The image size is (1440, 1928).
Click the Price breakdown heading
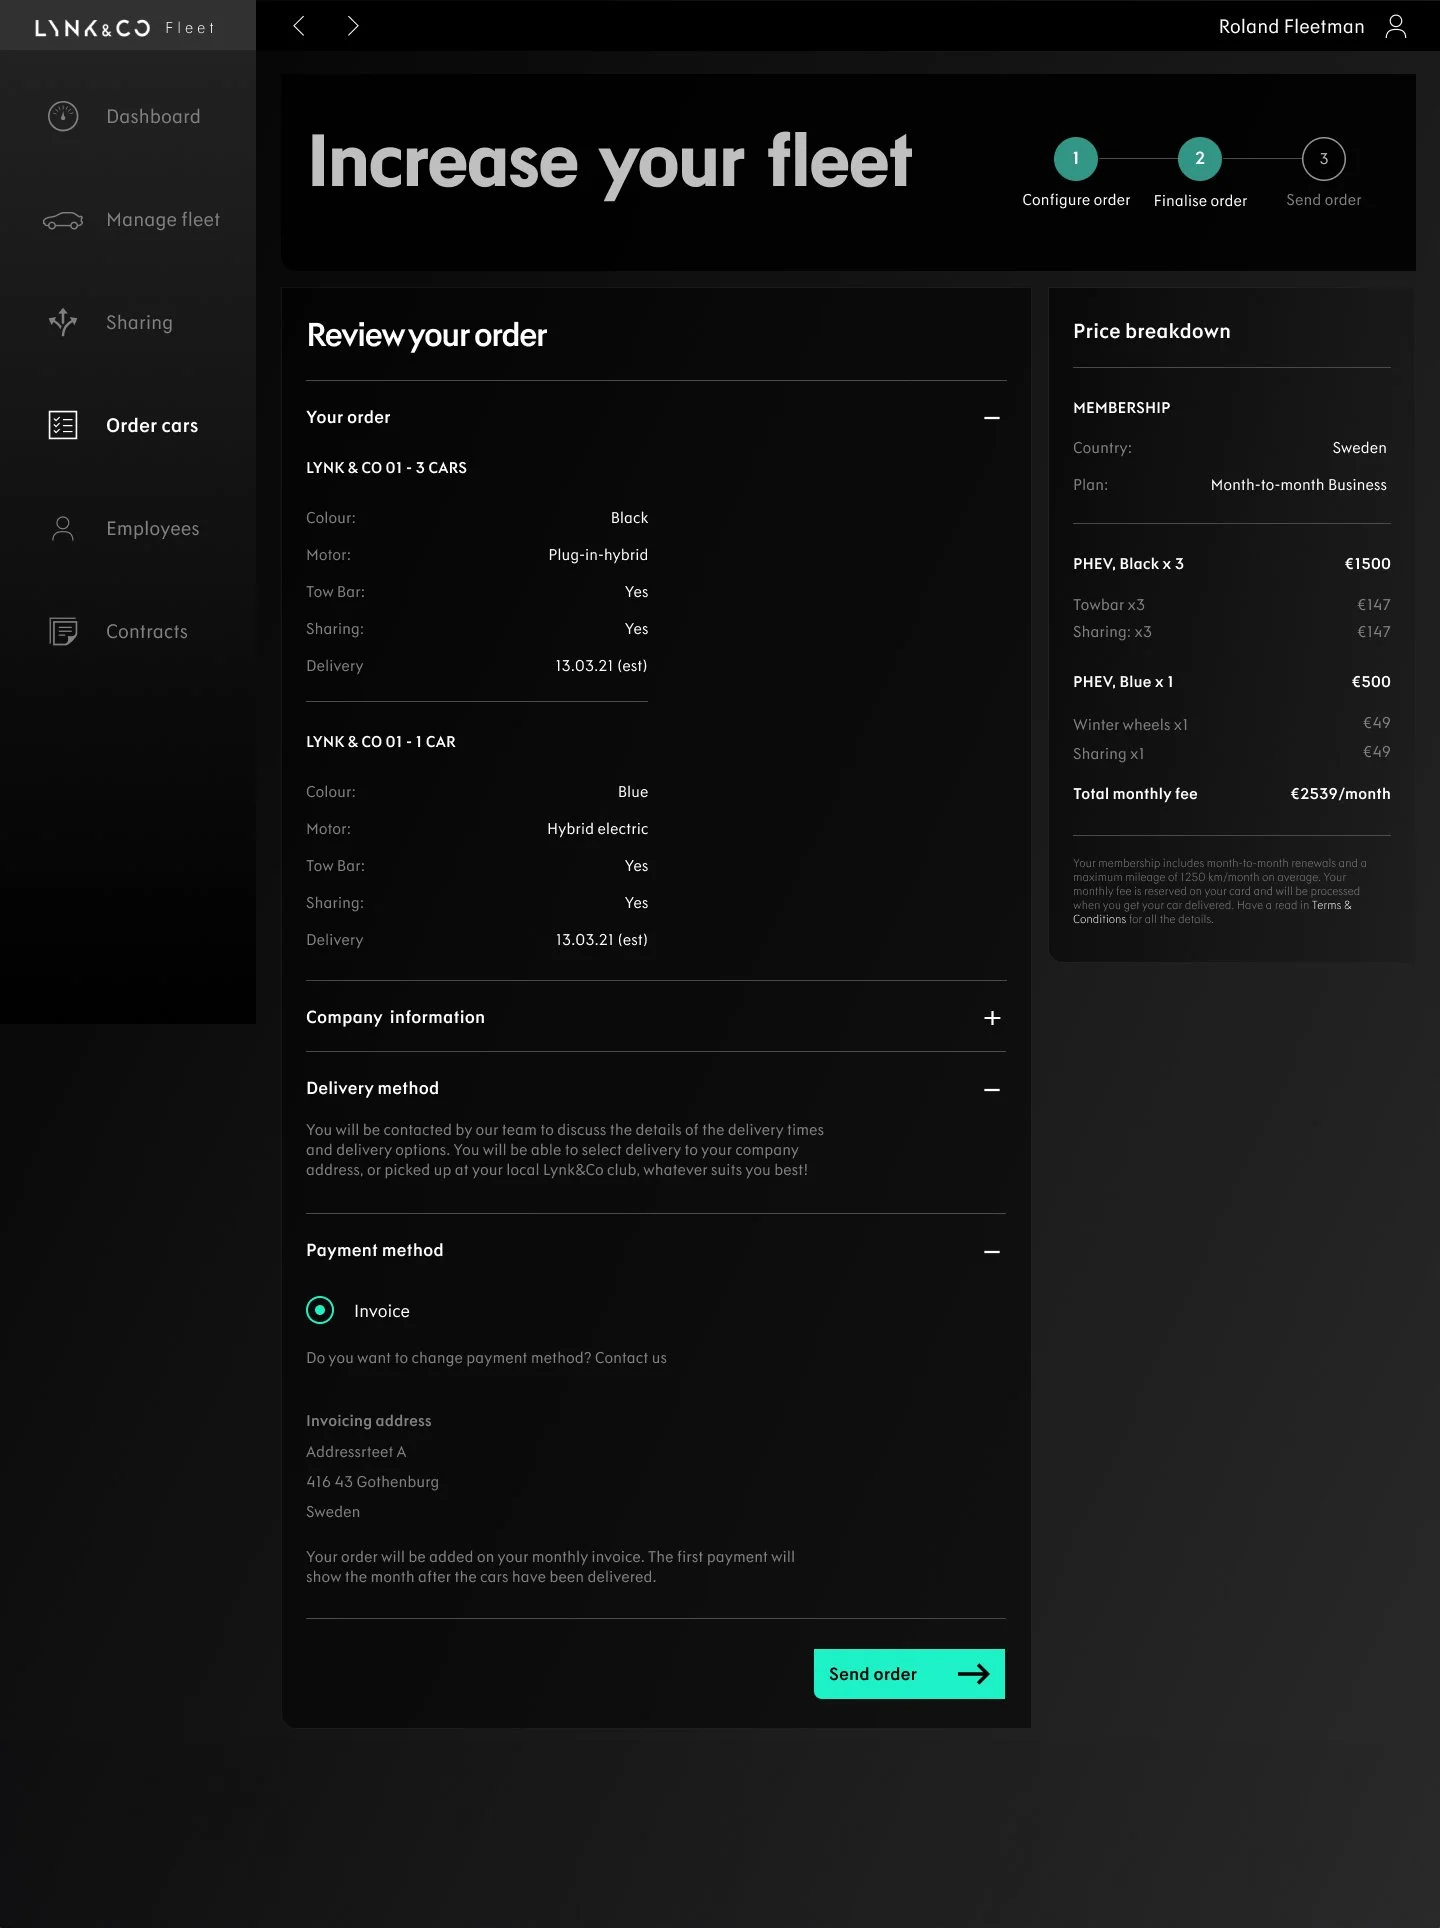1151,331
